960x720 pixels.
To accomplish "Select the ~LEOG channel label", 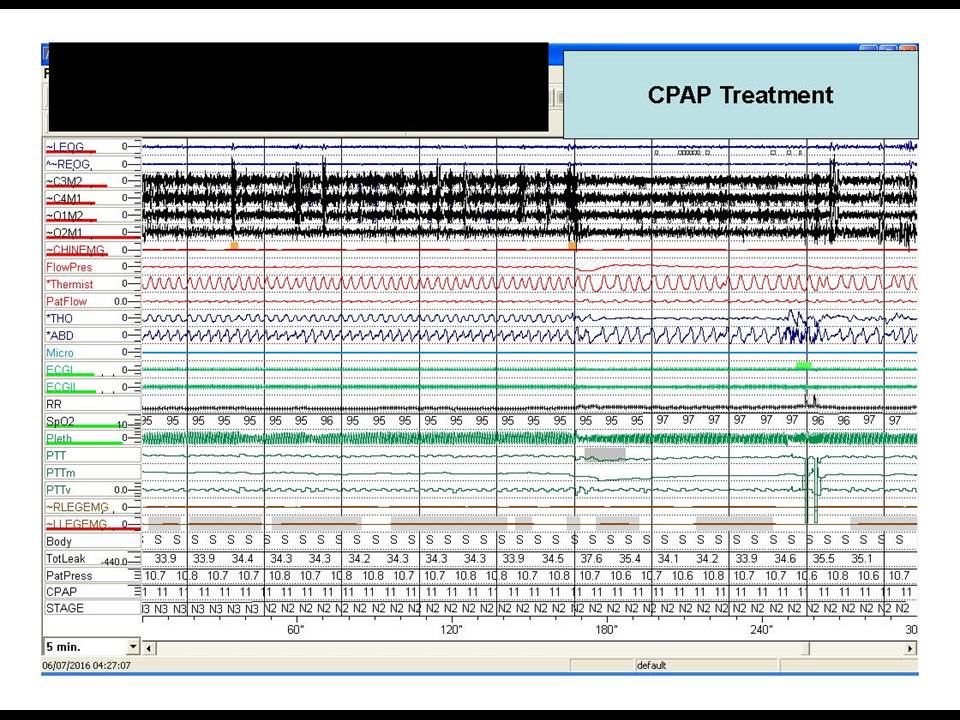I will click(x=65, y=147).
